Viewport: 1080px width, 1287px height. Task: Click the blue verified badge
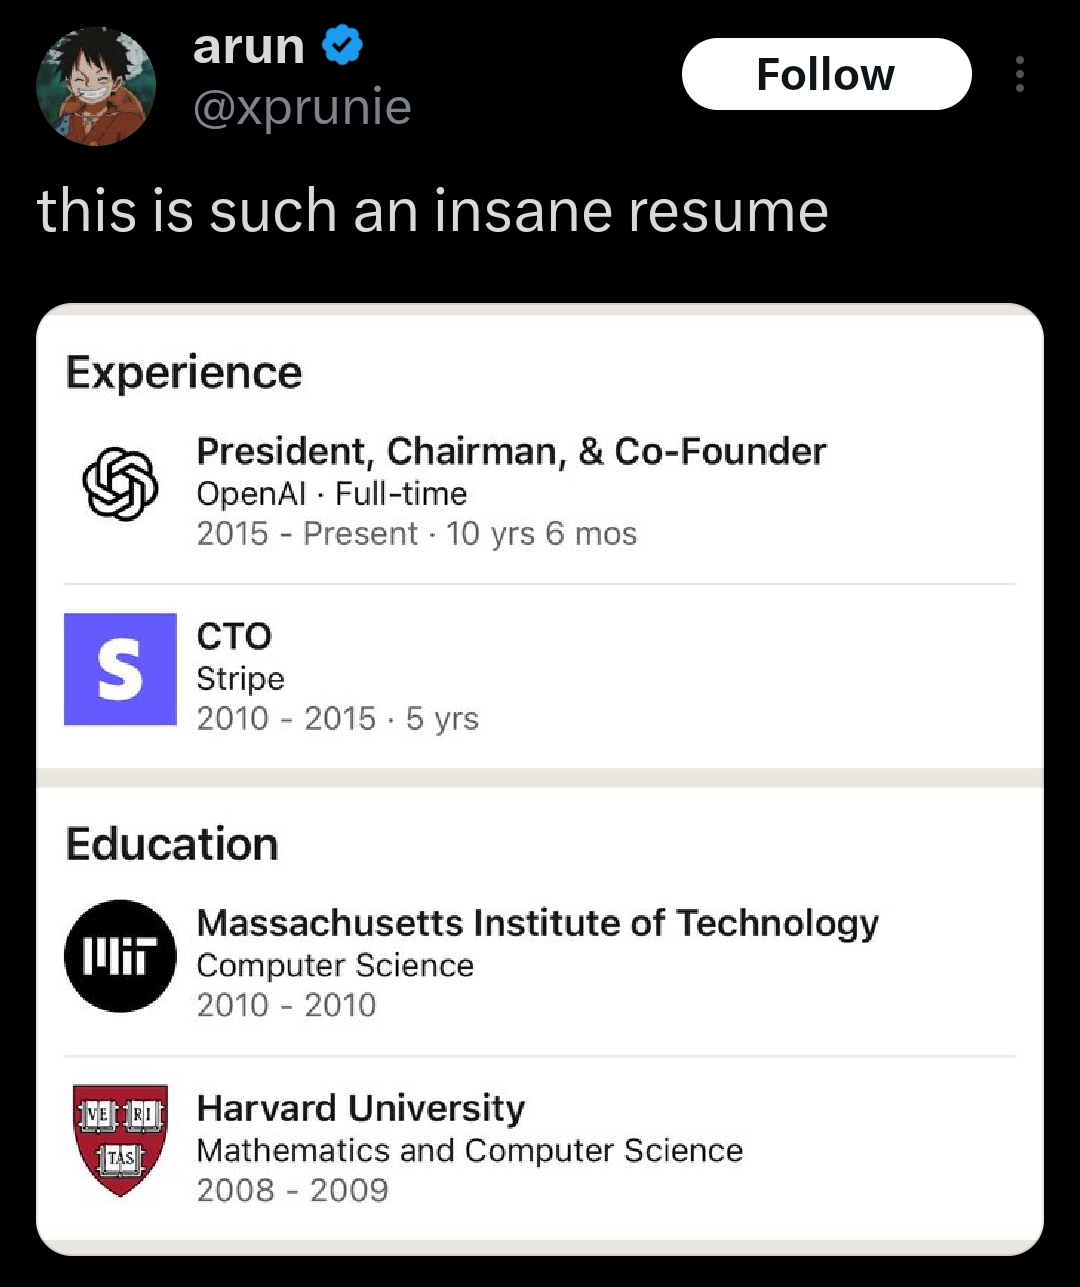(343, 46)
